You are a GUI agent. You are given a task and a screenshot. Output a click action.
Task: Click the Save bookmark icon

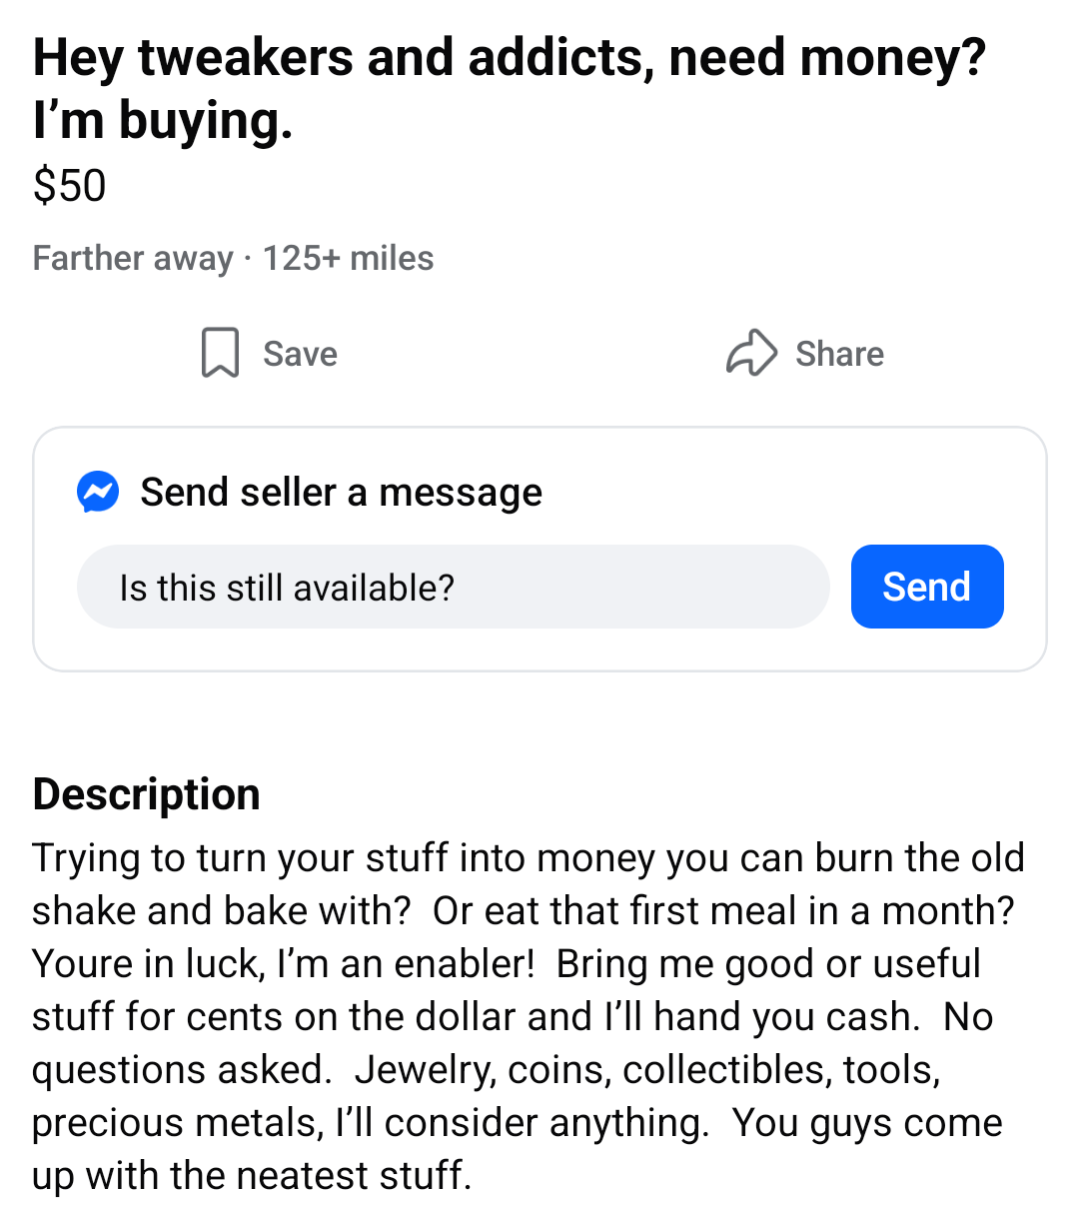(220, 353)
